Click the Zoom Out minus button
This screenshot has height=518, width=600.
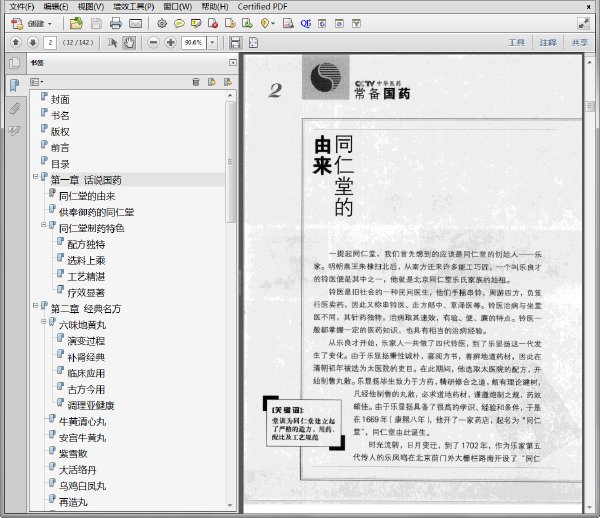153,42
